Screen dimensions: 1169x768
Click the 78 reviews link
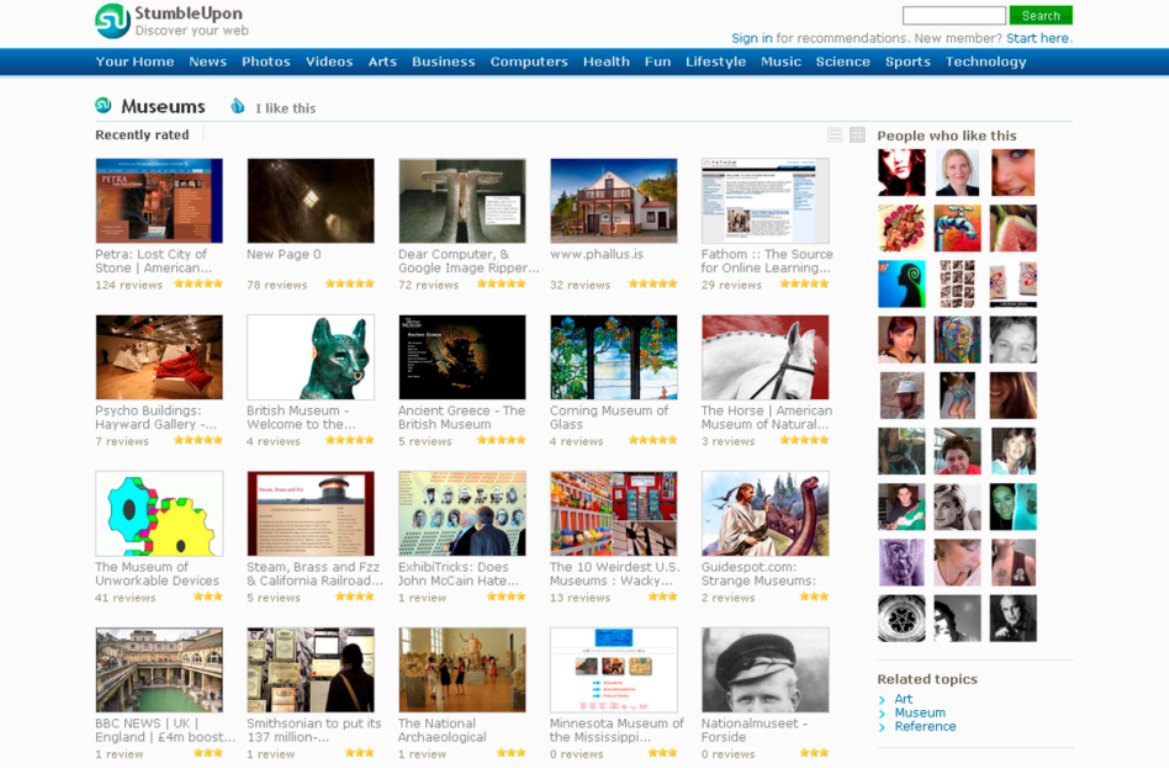[277, 285]
